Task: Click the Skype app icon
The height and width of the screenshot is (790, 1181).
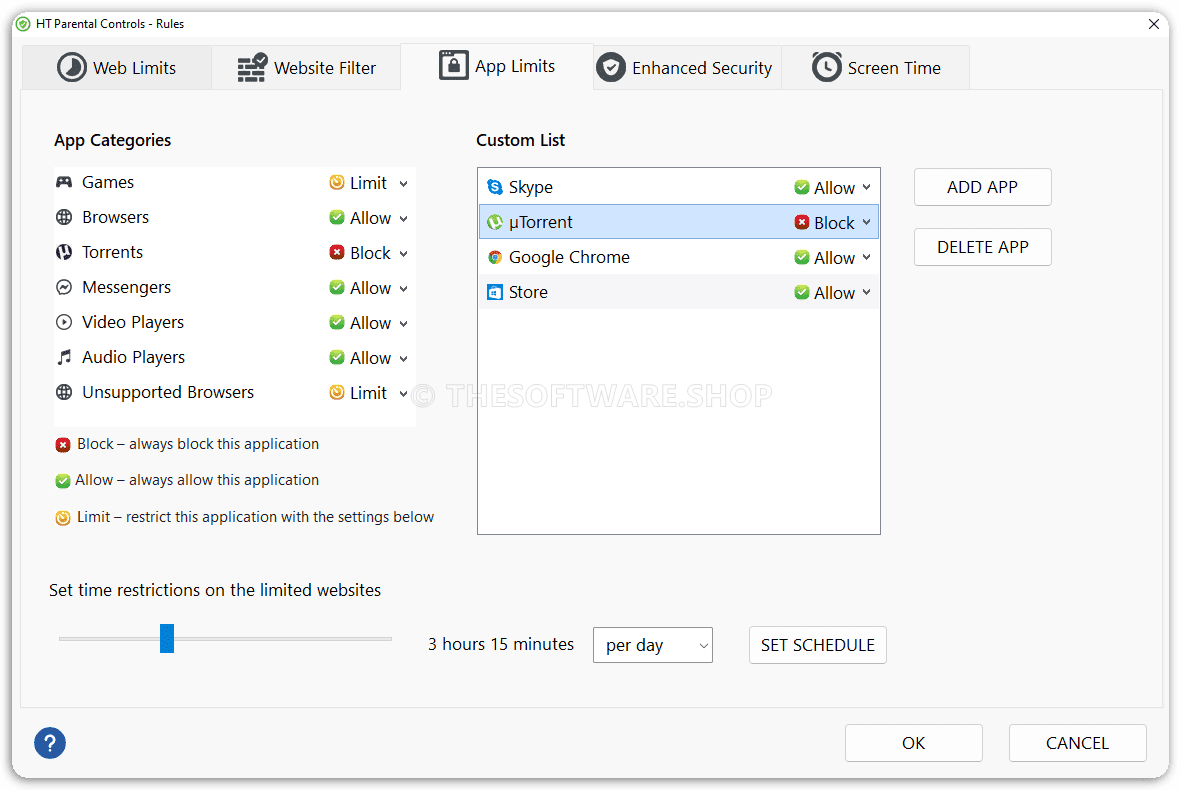Action: (495, 187)
